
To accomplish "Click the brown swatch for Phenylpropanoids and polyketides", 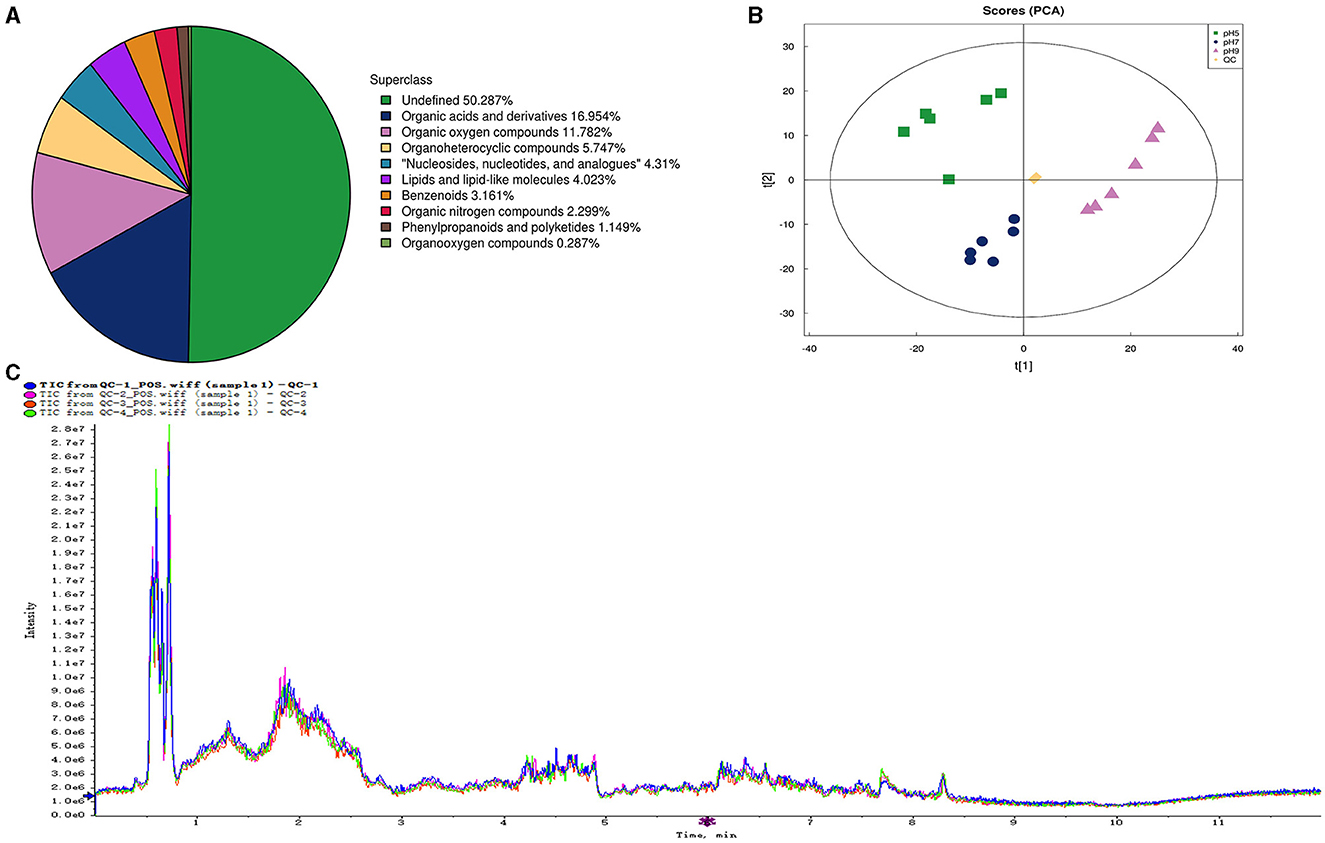I will 386,228.
